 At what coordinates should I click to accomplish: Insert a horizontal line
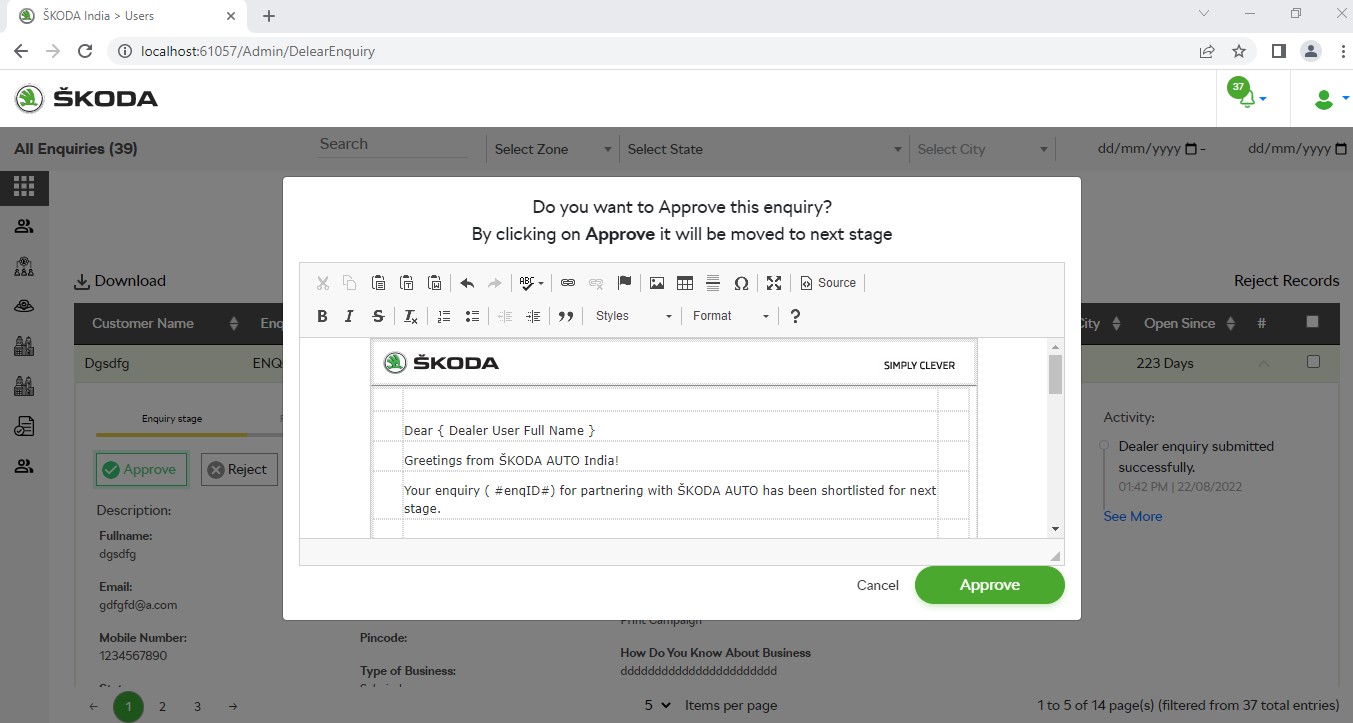click(713, 283)
